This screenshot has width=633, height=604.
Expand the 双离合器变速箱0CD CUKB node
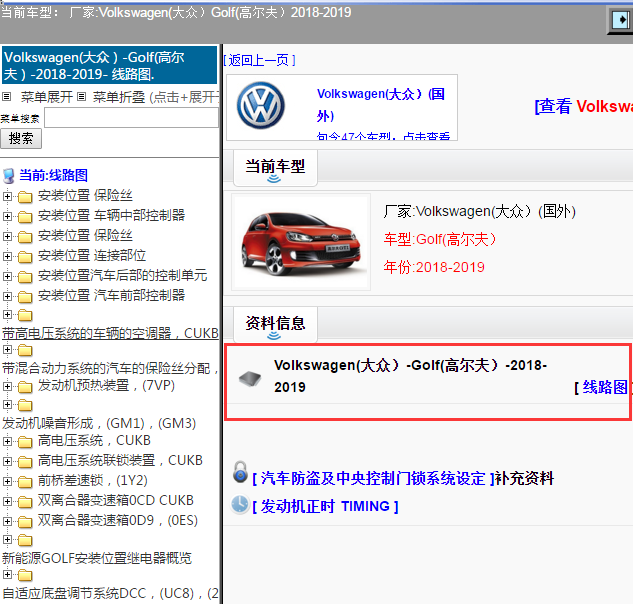click(x=7, y=501)
